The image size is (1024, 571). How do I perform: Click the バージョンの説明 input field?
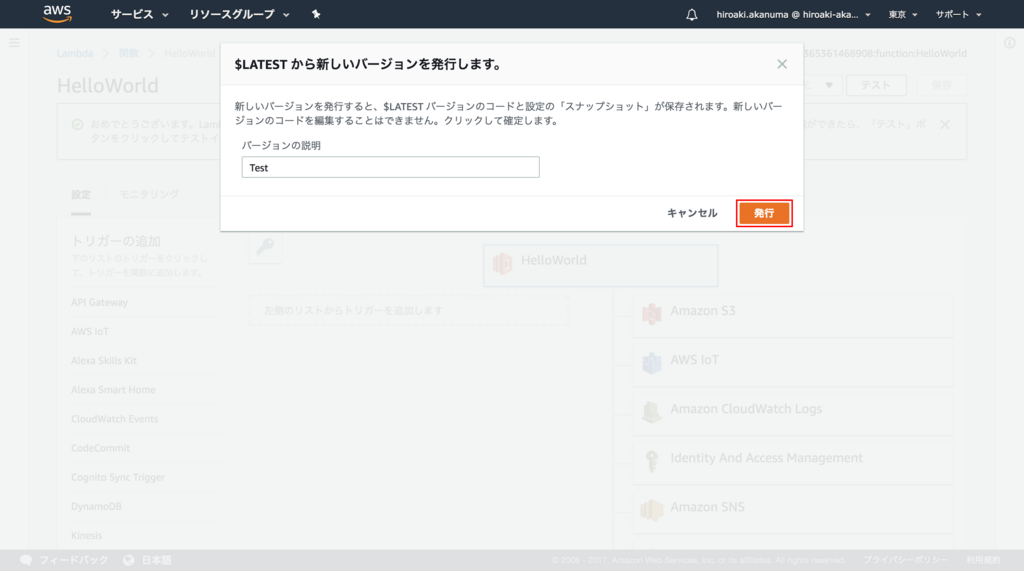(391, 167)
